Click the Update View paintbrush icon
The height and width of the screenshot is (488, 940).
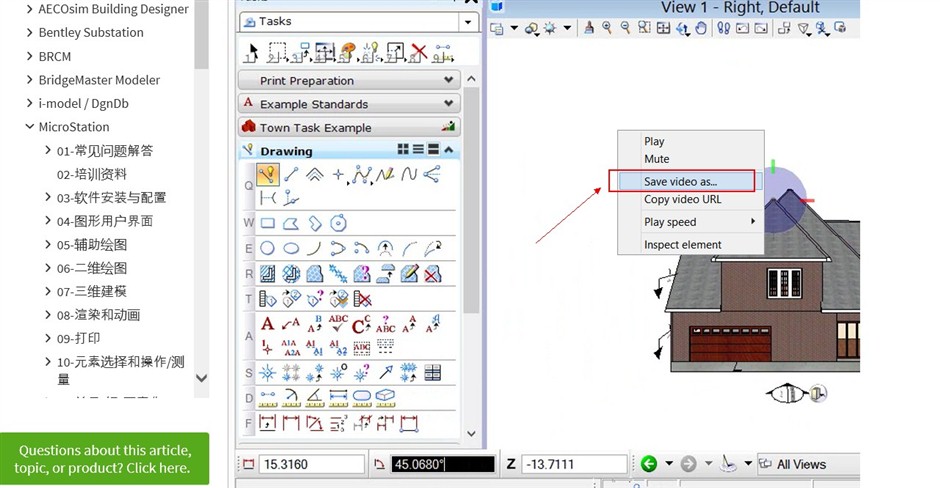pyautogui.click(x=589, y=28)
